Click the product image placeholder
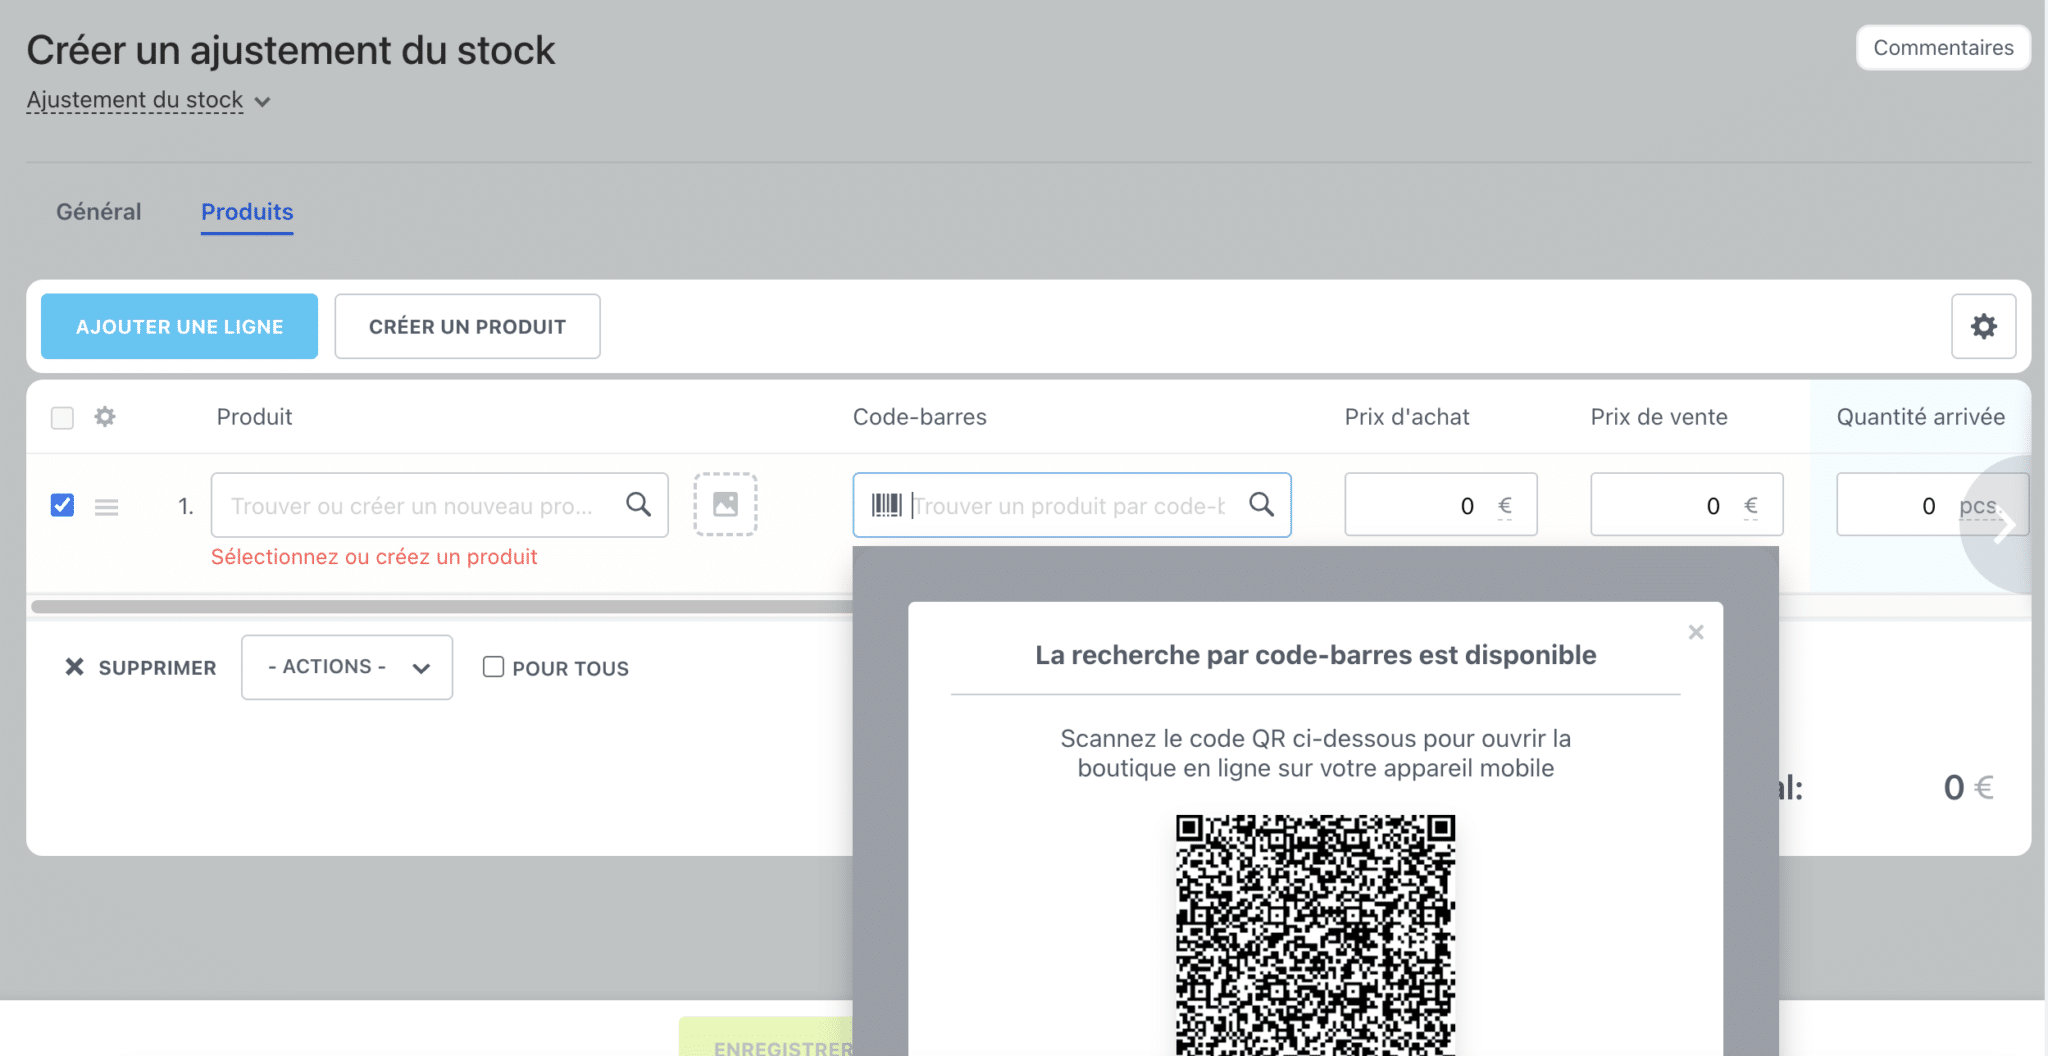The height and width of the screenshot is (1056, 2048). pyautogui.click(x=725, y=504)
